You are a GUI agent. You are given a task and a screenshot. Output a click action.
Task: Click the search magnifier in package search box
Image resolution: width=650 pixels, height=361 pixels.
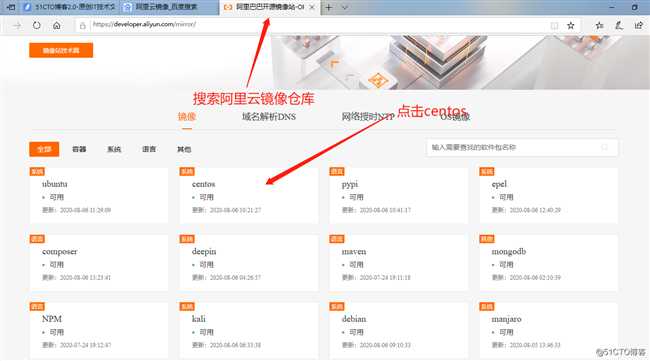(605, 147)
